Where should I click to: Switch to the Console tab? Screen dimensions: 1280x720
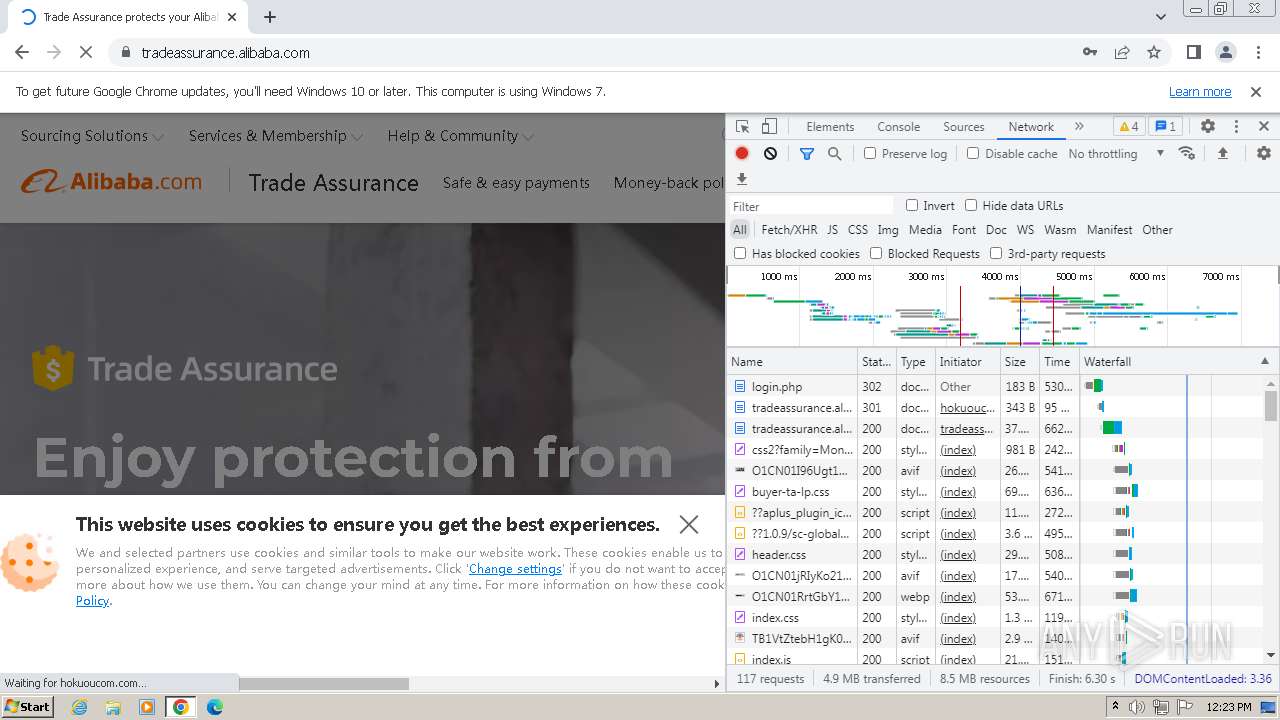[x=898, y=127]
